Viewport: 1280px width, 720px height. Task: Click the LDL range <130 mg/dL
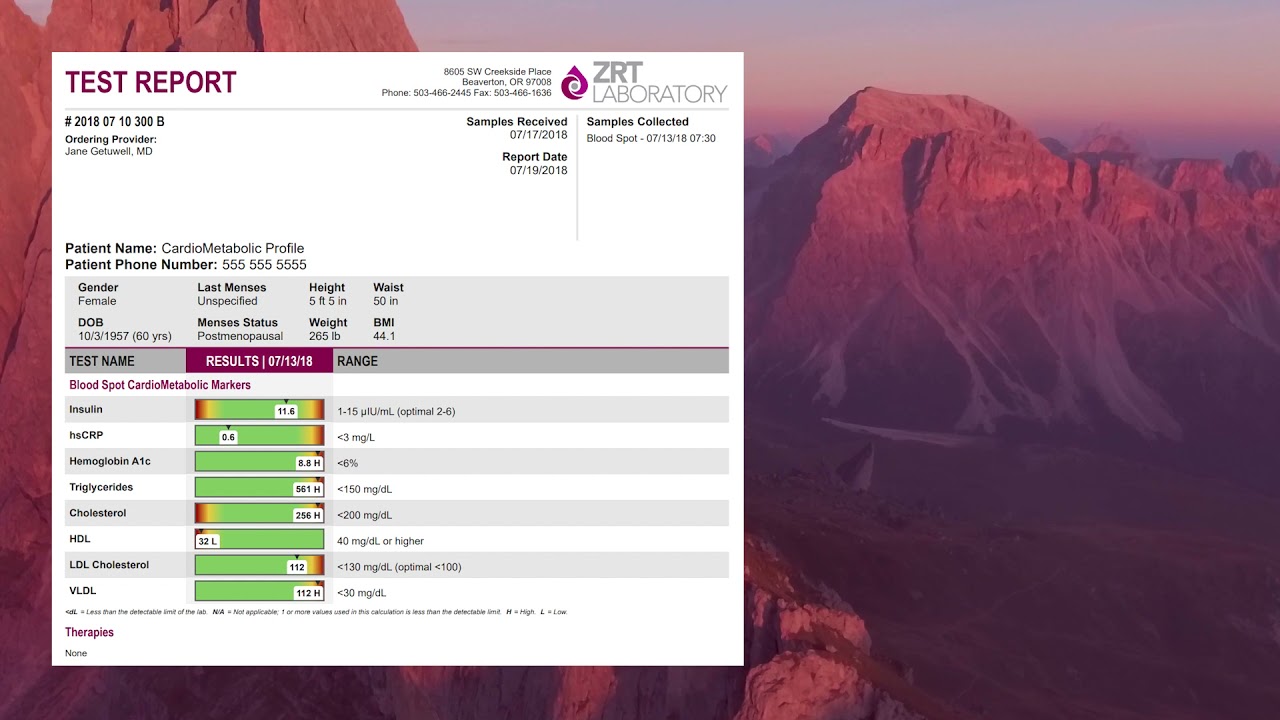pos(399,568)
